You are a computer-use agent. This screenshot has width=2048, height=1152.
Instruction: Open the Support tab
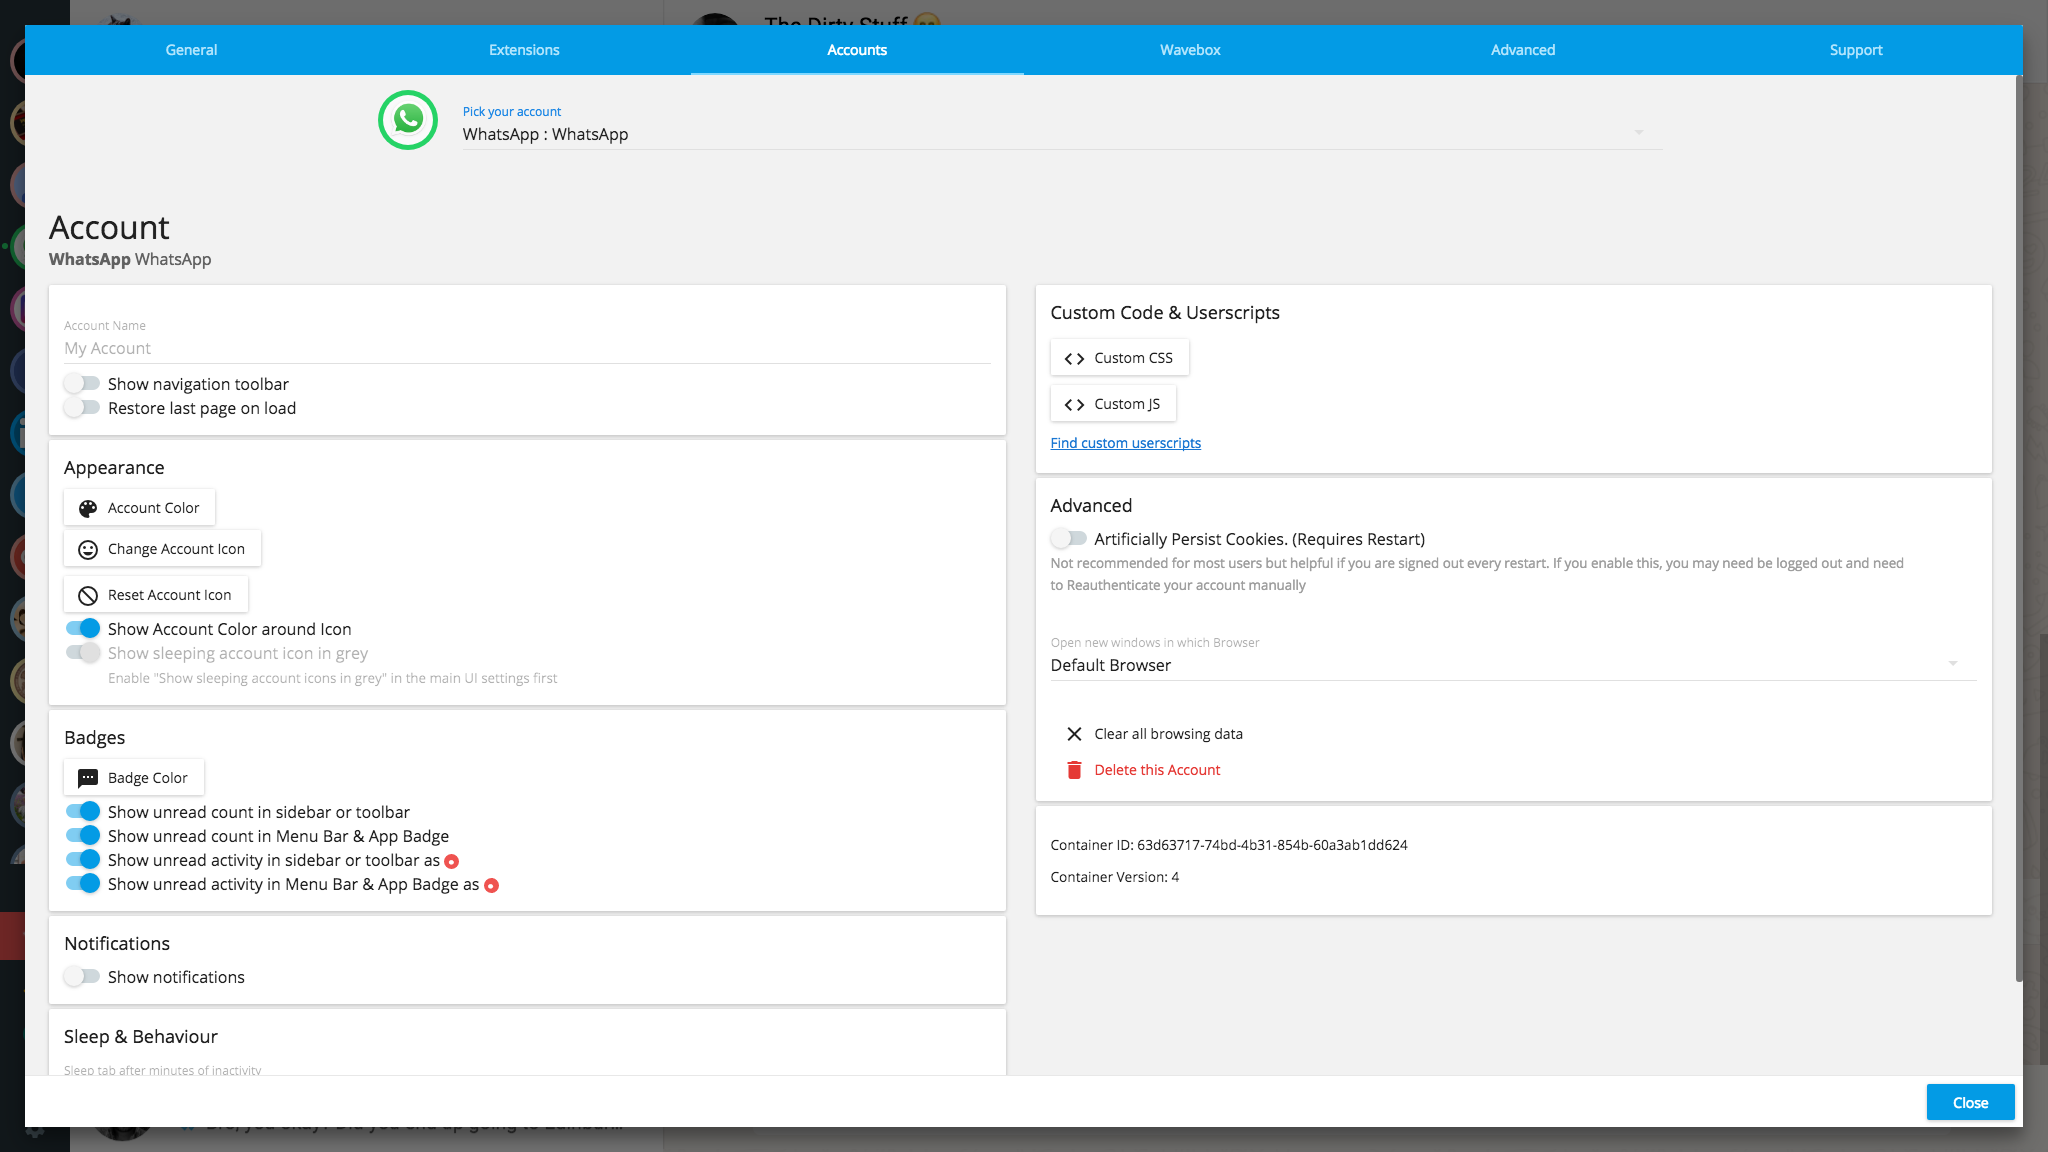pos(1856,50)
